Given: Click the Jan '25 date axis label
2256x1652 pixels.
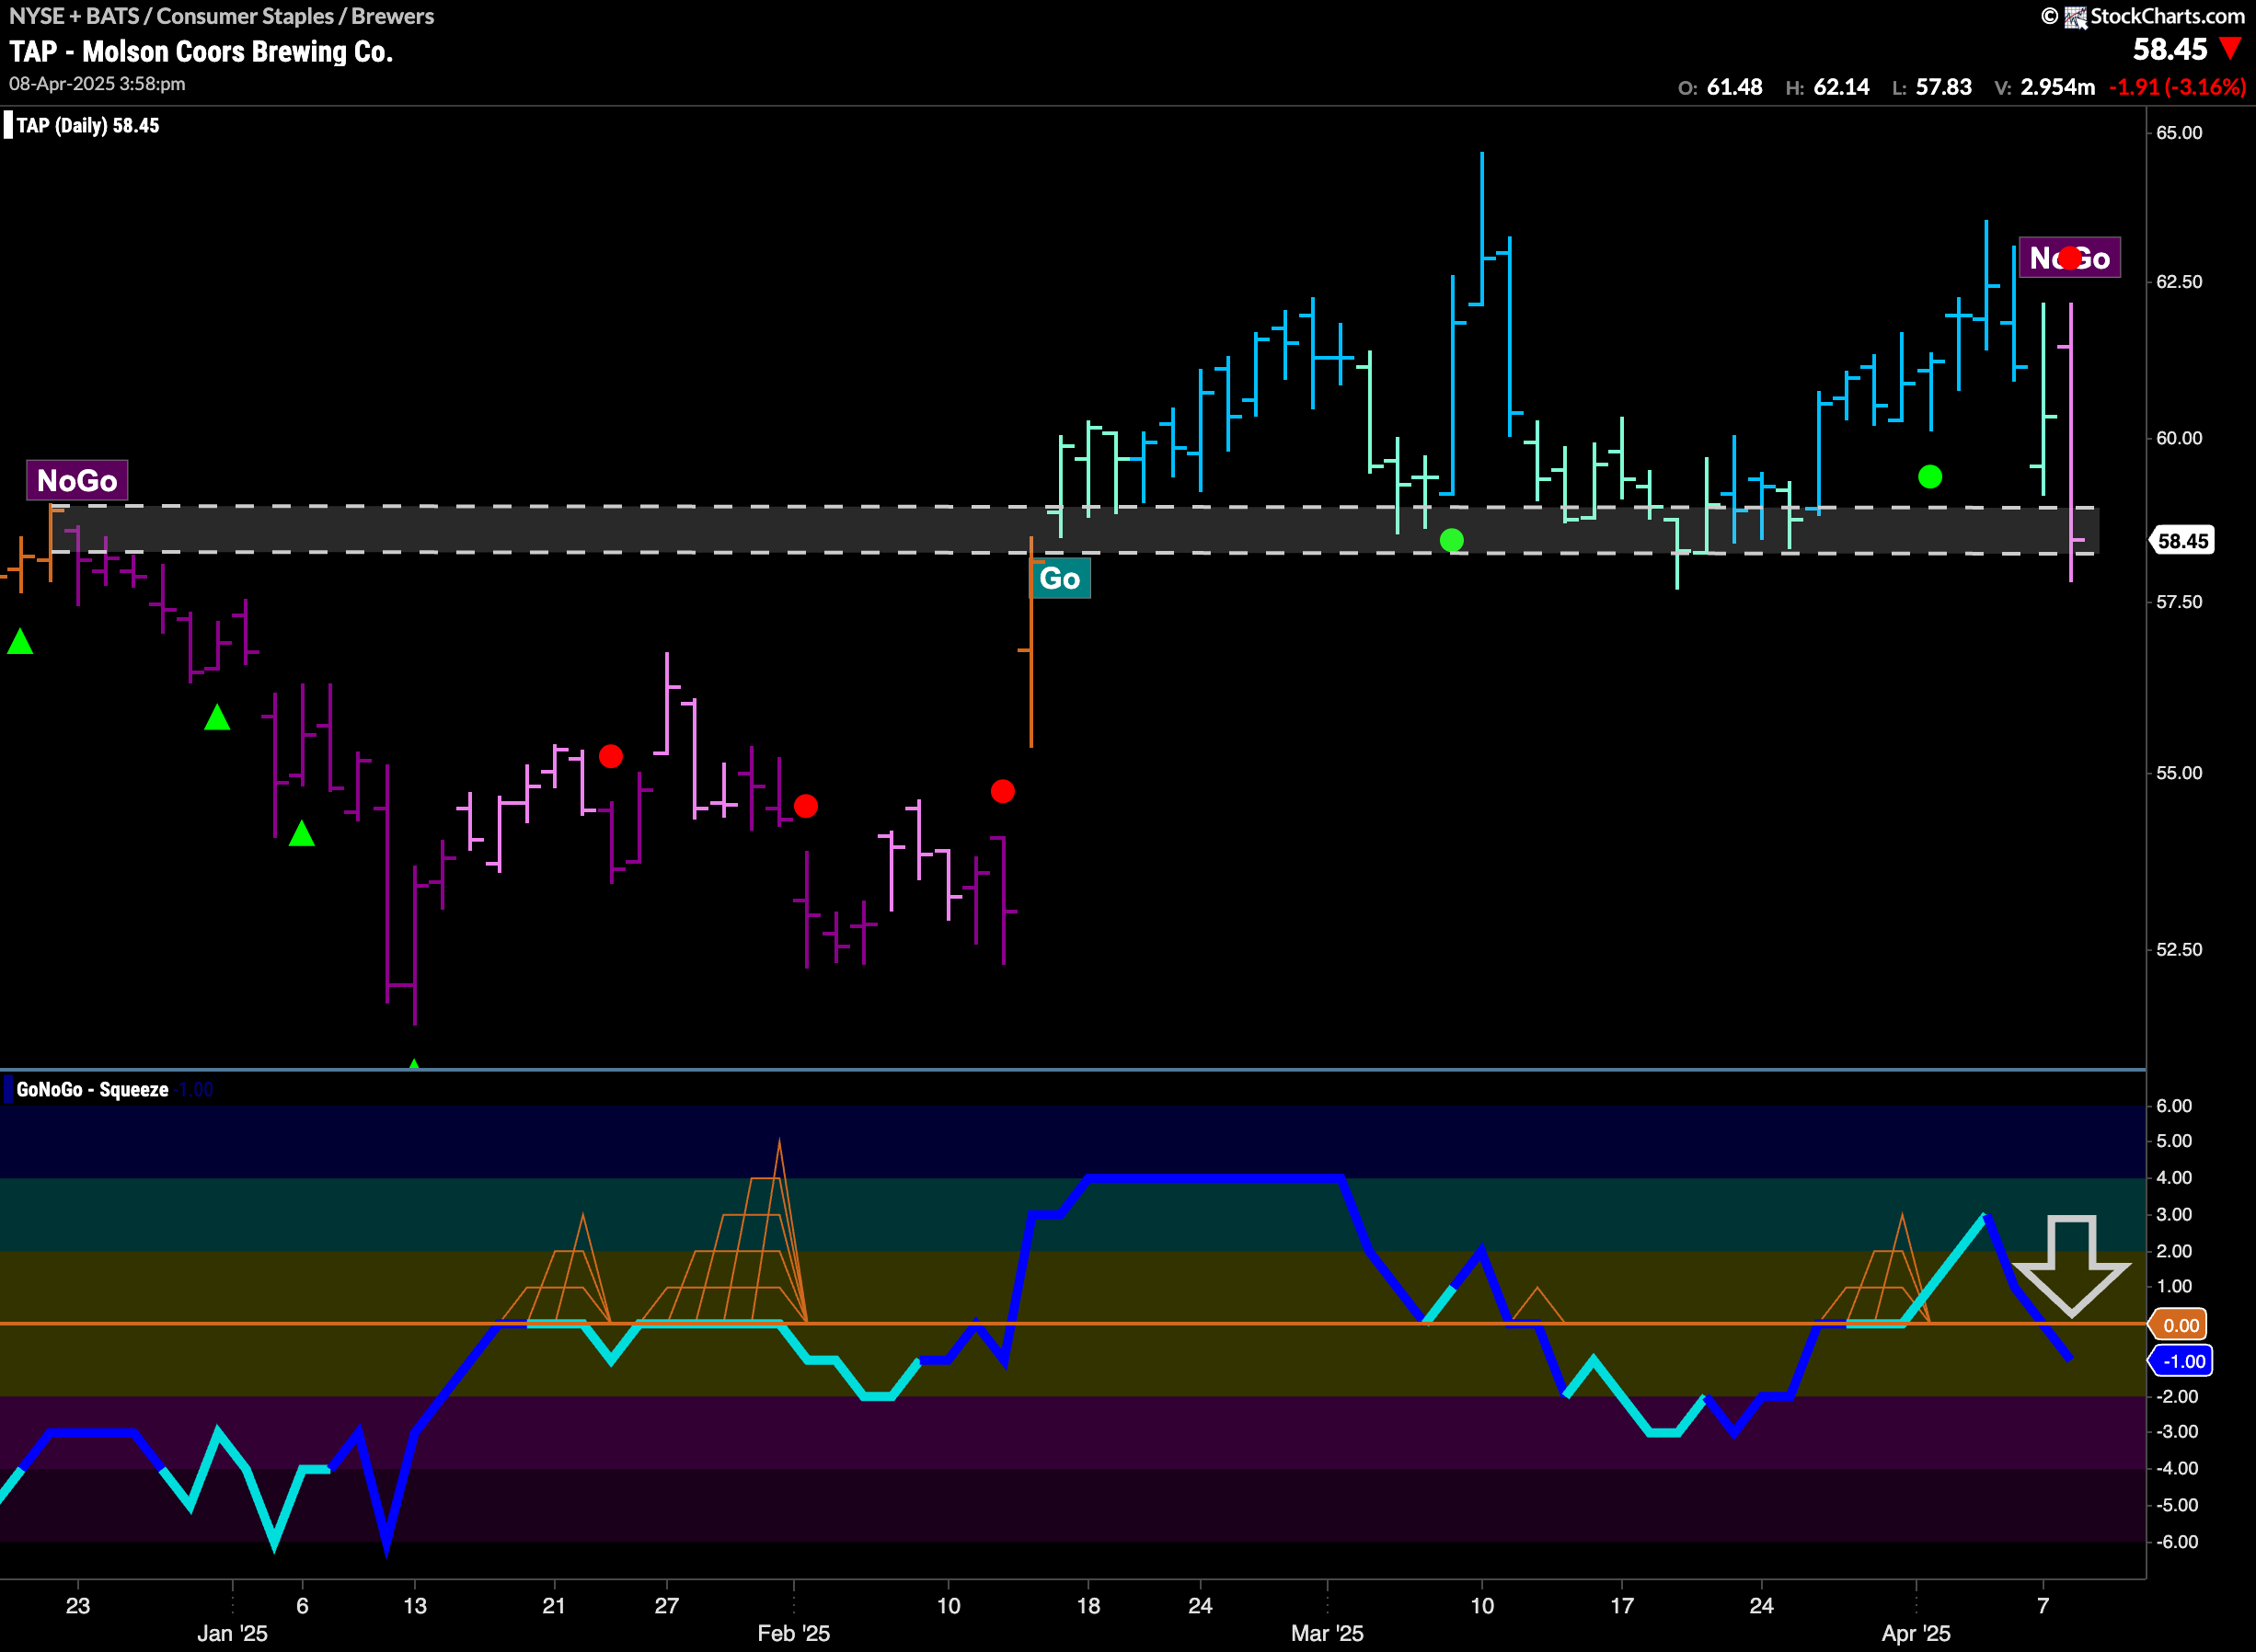Looking at the screenshot, I should (232, 1634).
